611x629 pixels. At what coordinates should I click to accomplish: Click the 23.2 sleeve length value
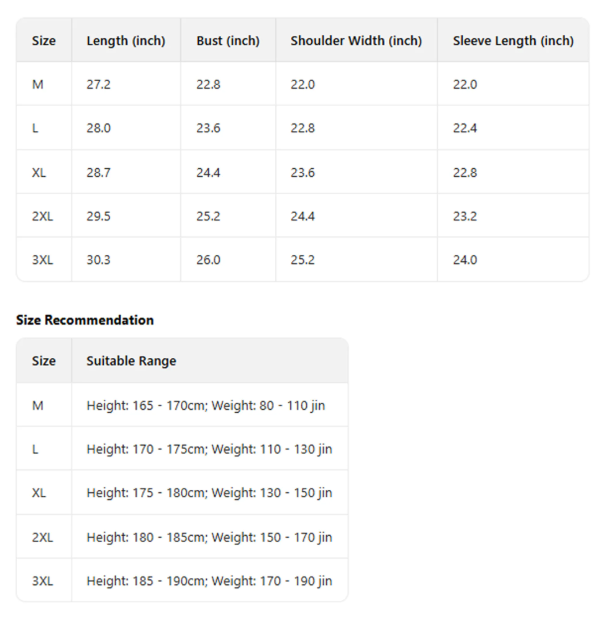click(465, 216)
